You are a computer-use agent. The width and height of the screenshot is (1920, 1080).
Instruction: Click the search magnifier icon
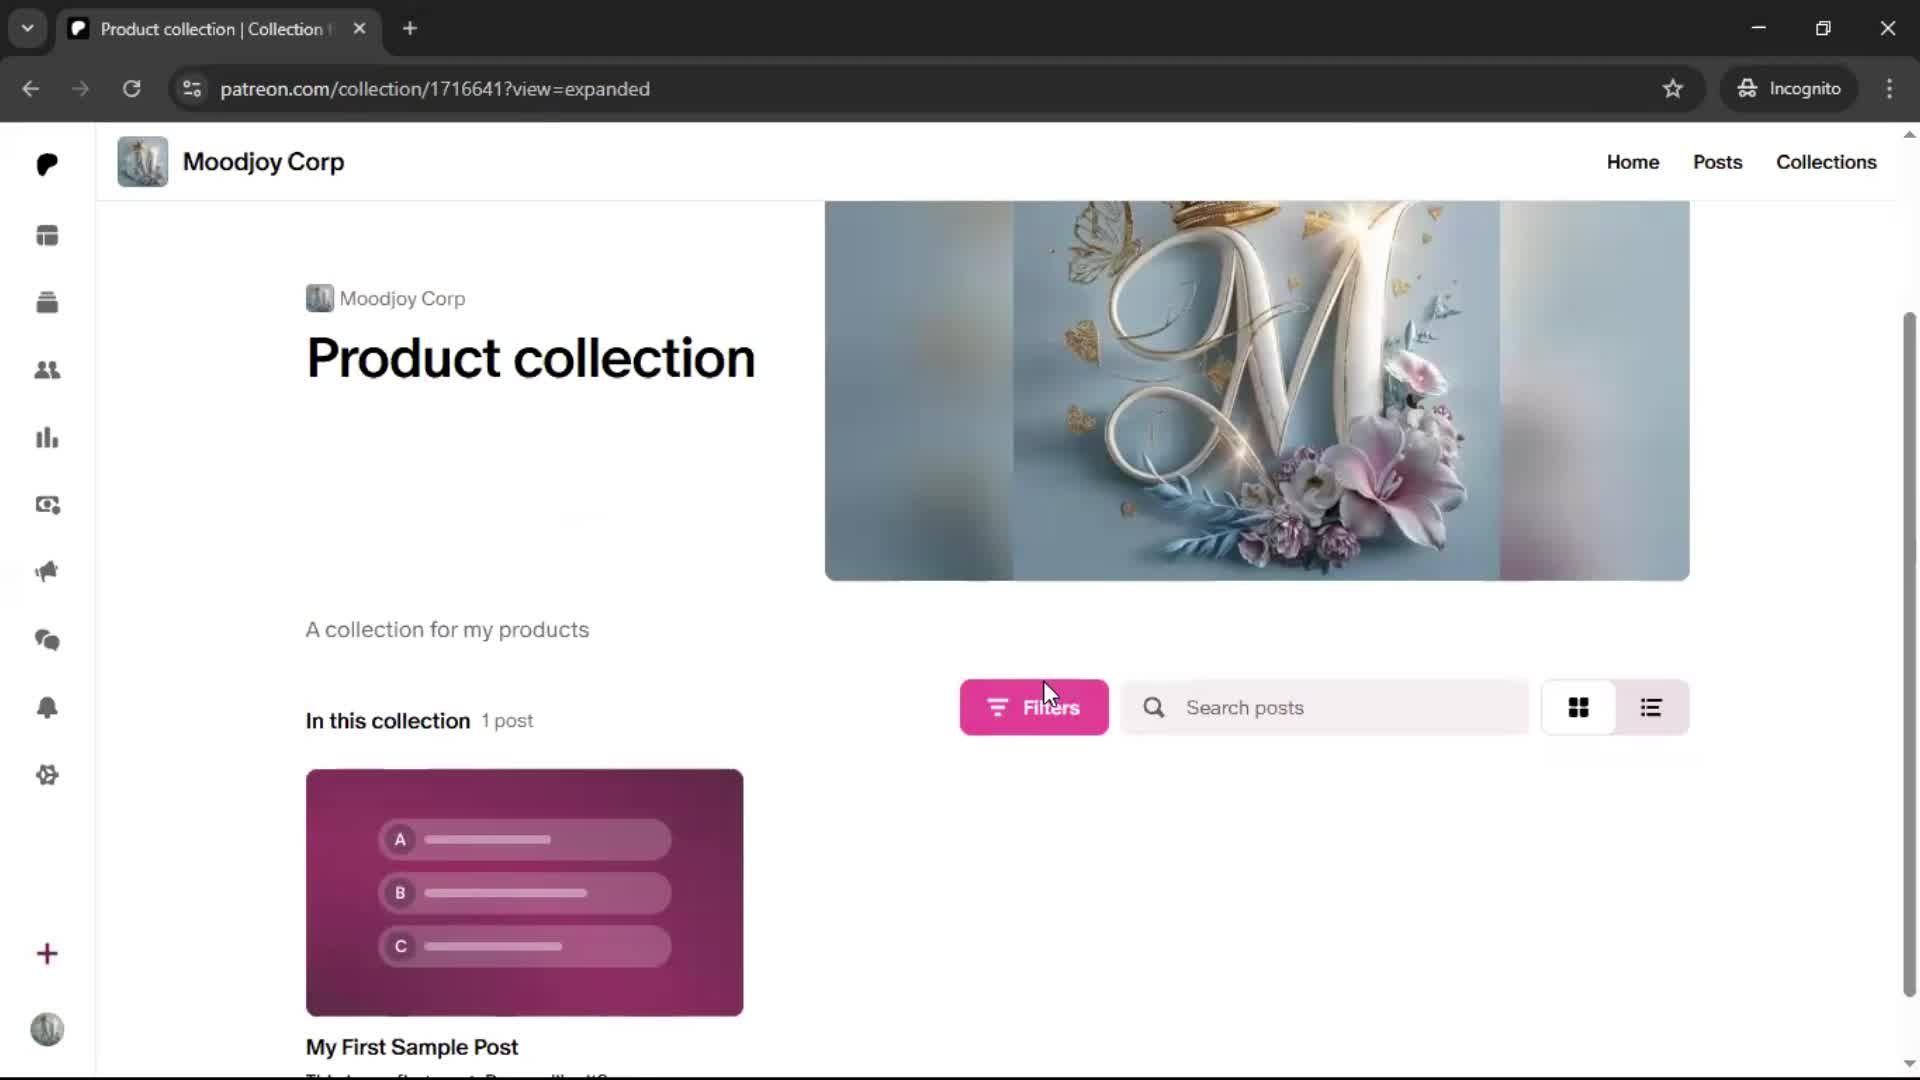pos(1154,708)
